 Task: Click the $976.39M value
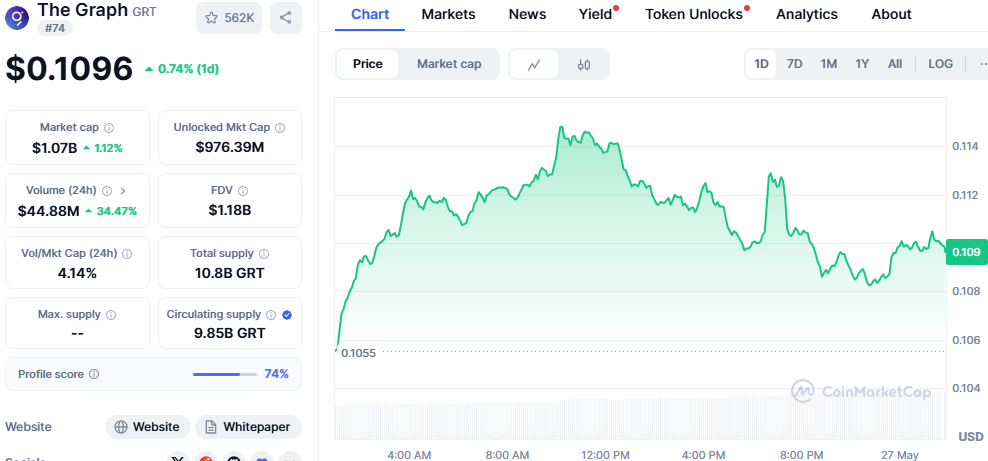tap(230, 148)
